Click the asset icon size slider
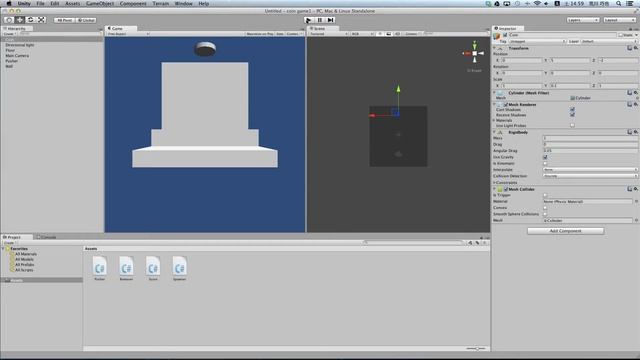Viewport: 640px width, 360px height. 476,349
